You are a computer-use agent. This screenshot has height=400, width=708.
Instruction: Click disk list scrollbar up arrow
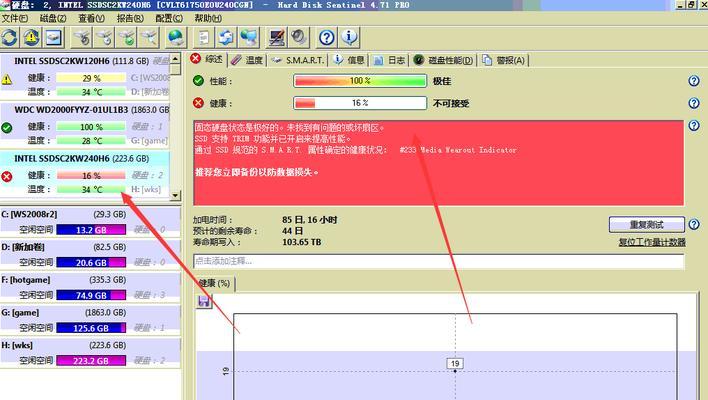point(175,59)
